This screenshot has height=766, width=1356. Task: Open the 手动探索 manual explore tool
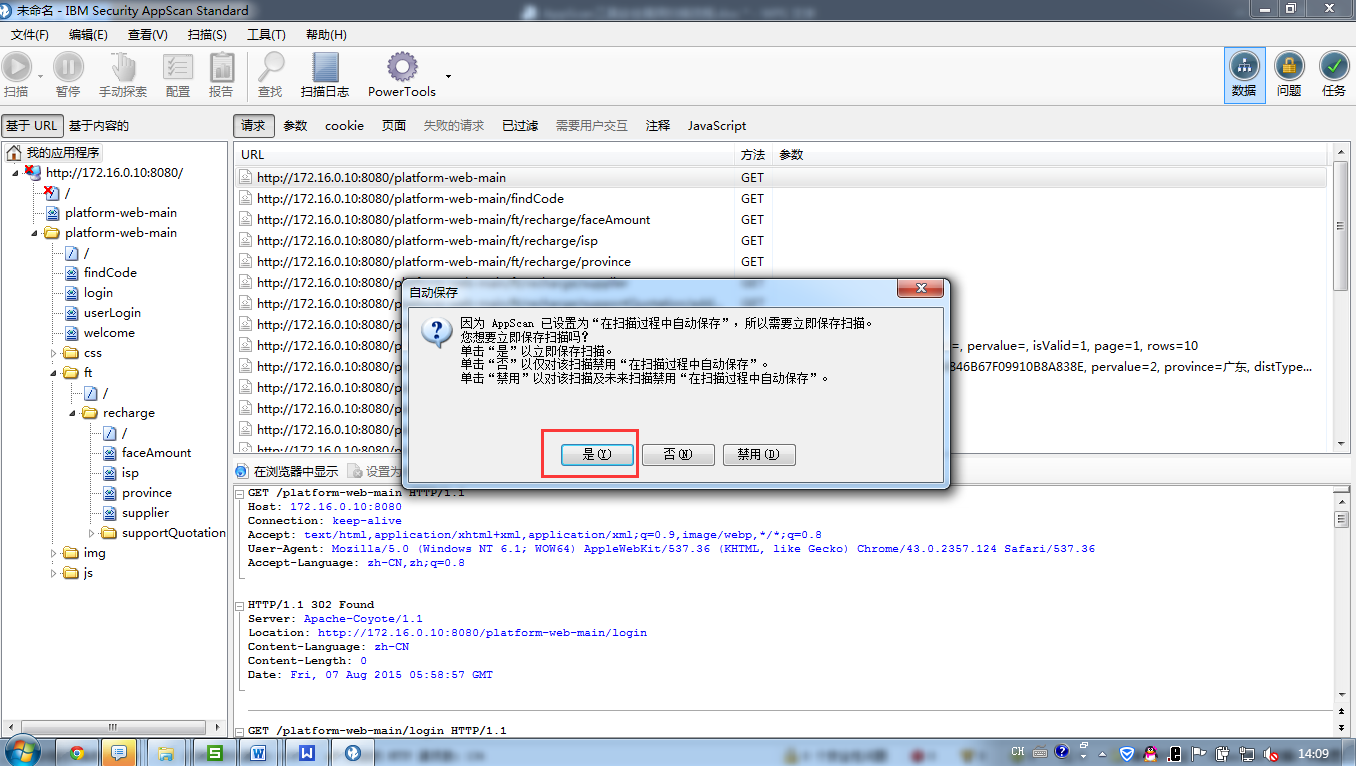click(x=123, y=68)
